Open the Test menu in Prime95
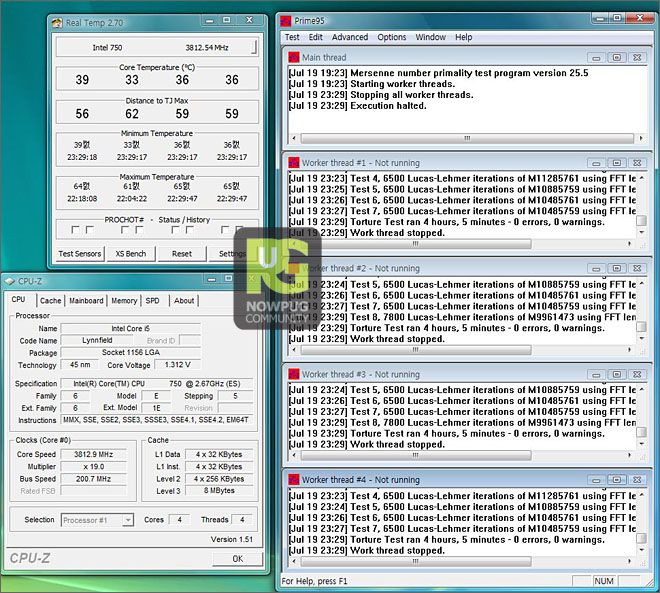This screenshot has width=660, height=593. (x=292, y=37)
